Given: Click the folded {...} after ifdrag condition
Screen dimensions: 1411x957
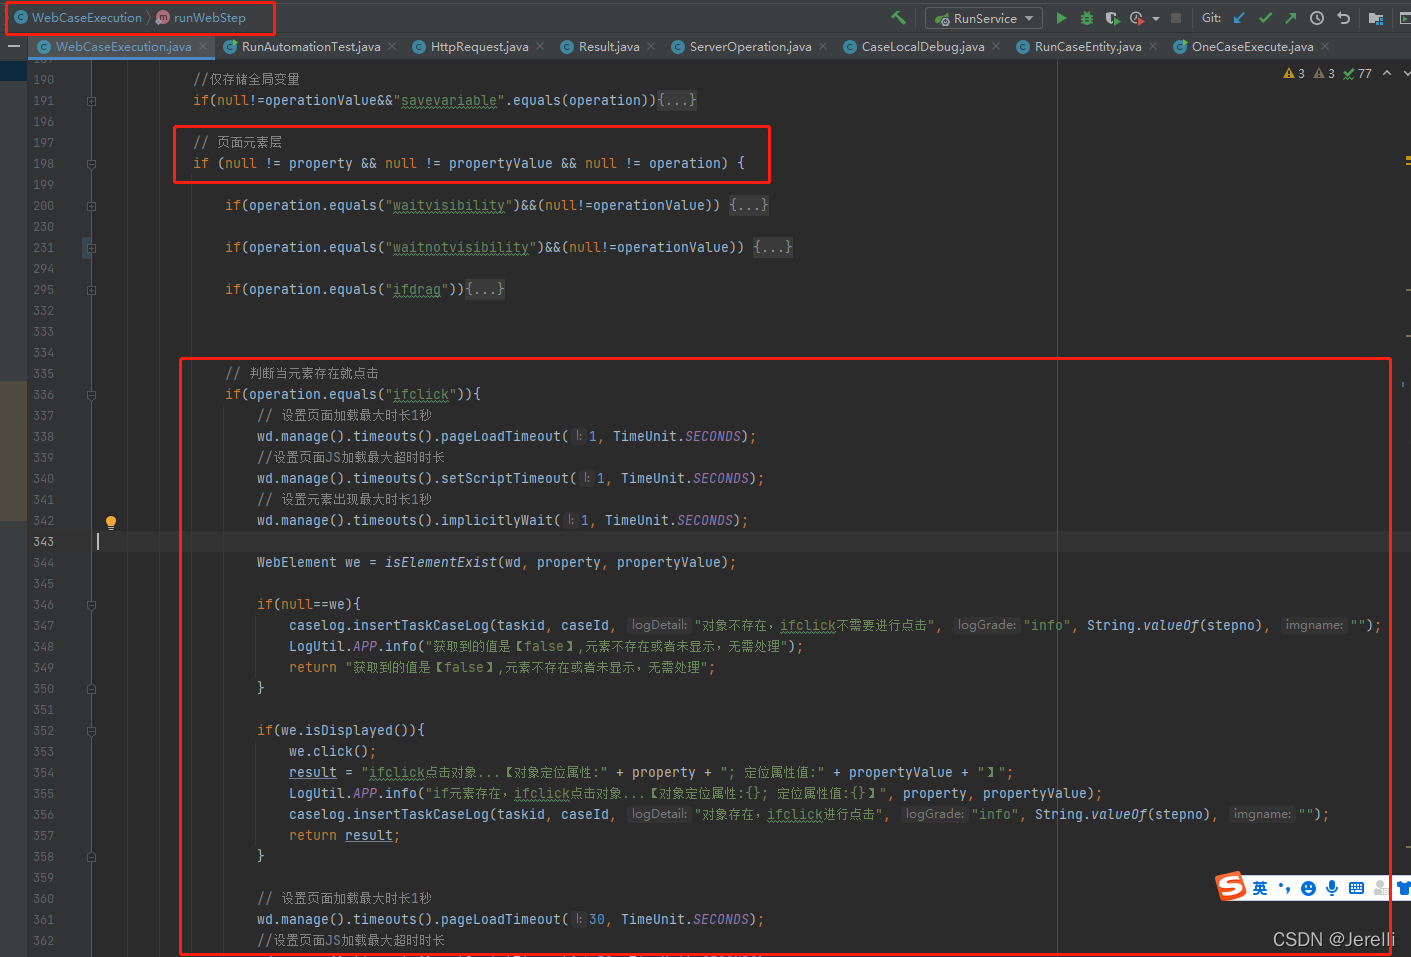Looking at the screenshot, I should (485, 289).
